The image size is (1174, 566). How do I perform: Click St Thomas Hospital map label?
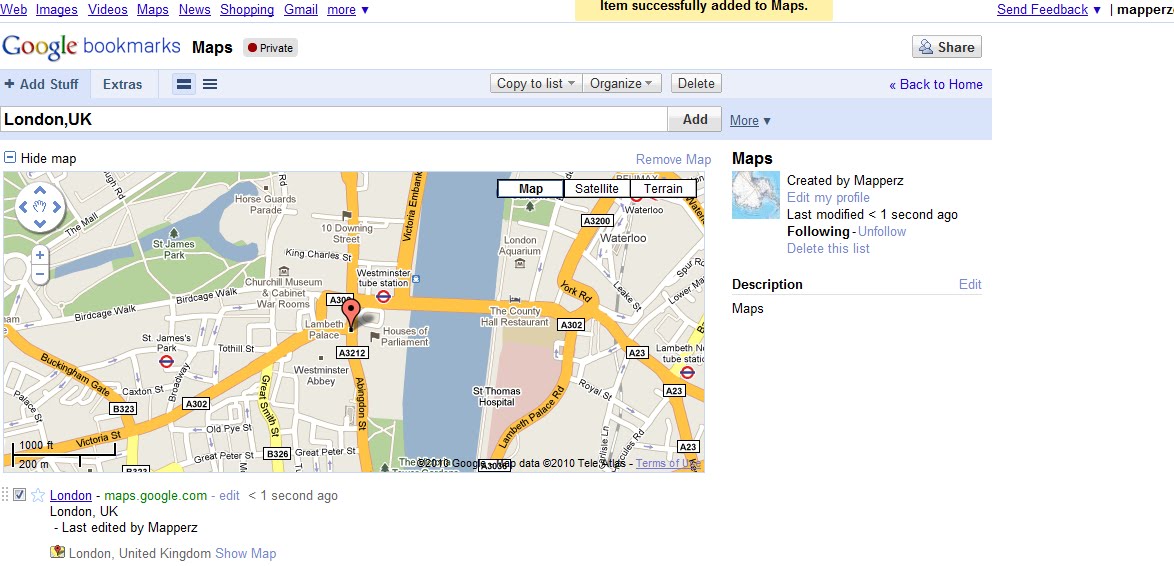point(496,396)
